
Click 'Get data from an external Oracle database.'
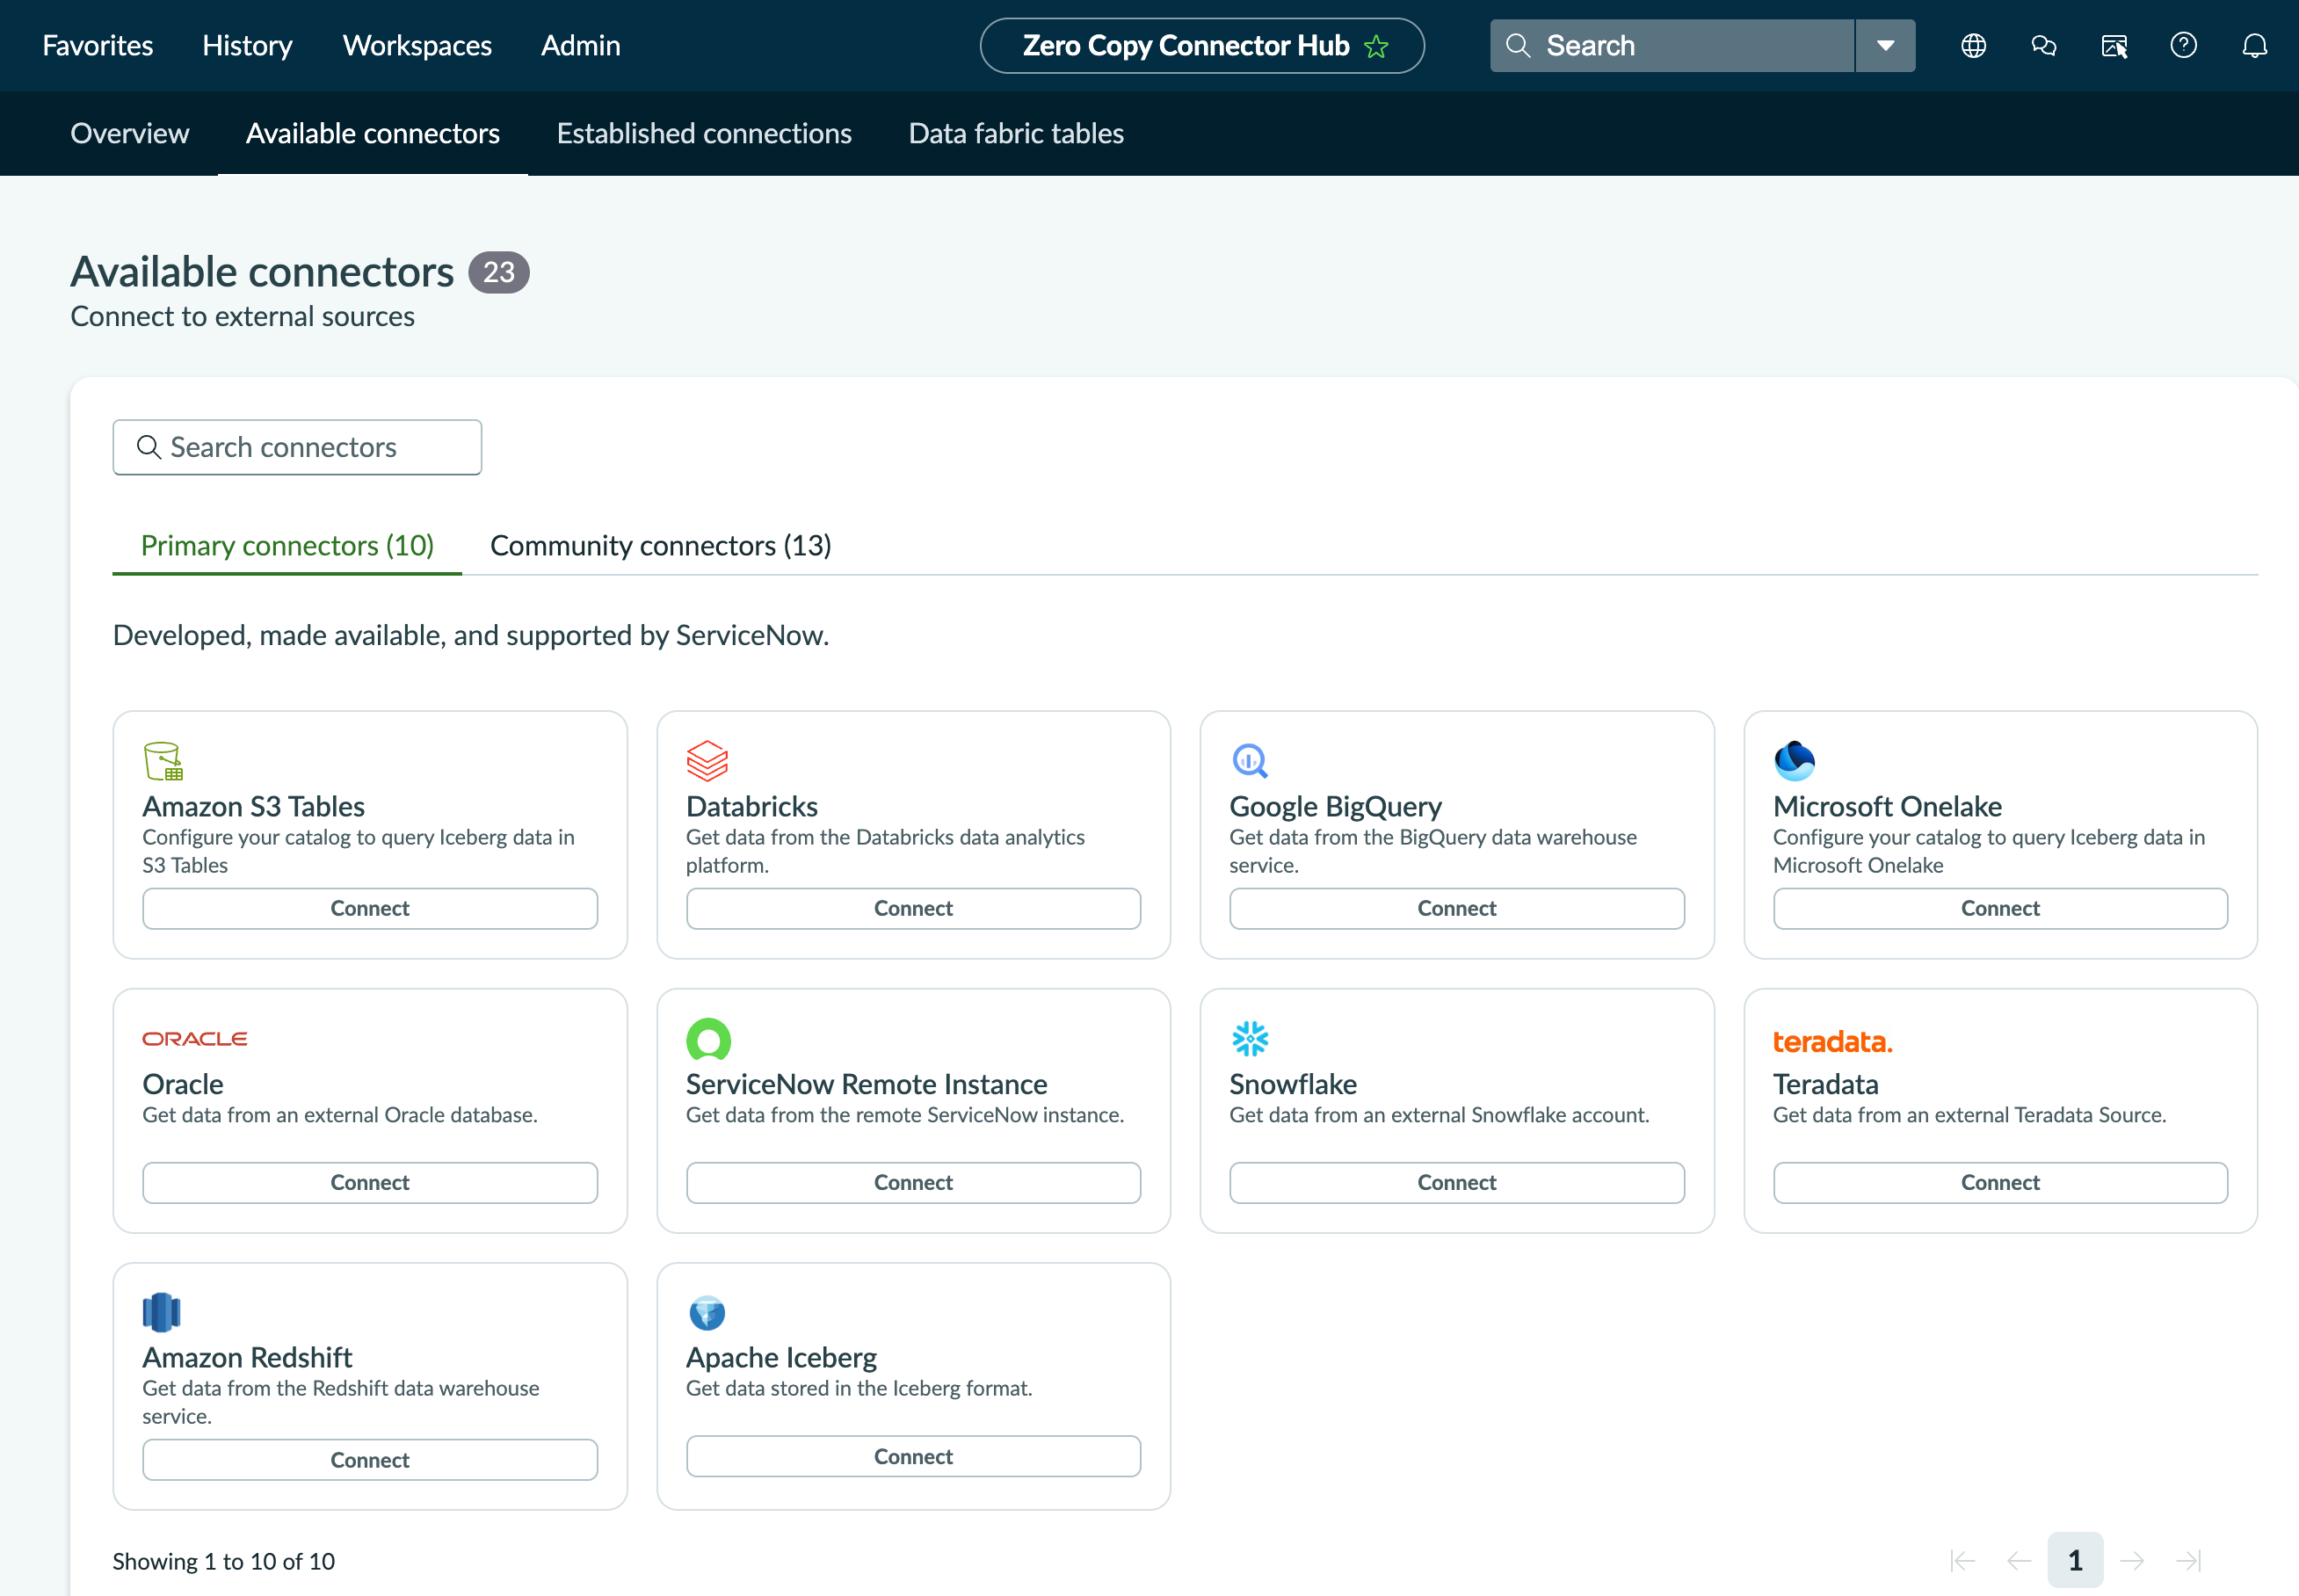click(x=340, y=1115)
